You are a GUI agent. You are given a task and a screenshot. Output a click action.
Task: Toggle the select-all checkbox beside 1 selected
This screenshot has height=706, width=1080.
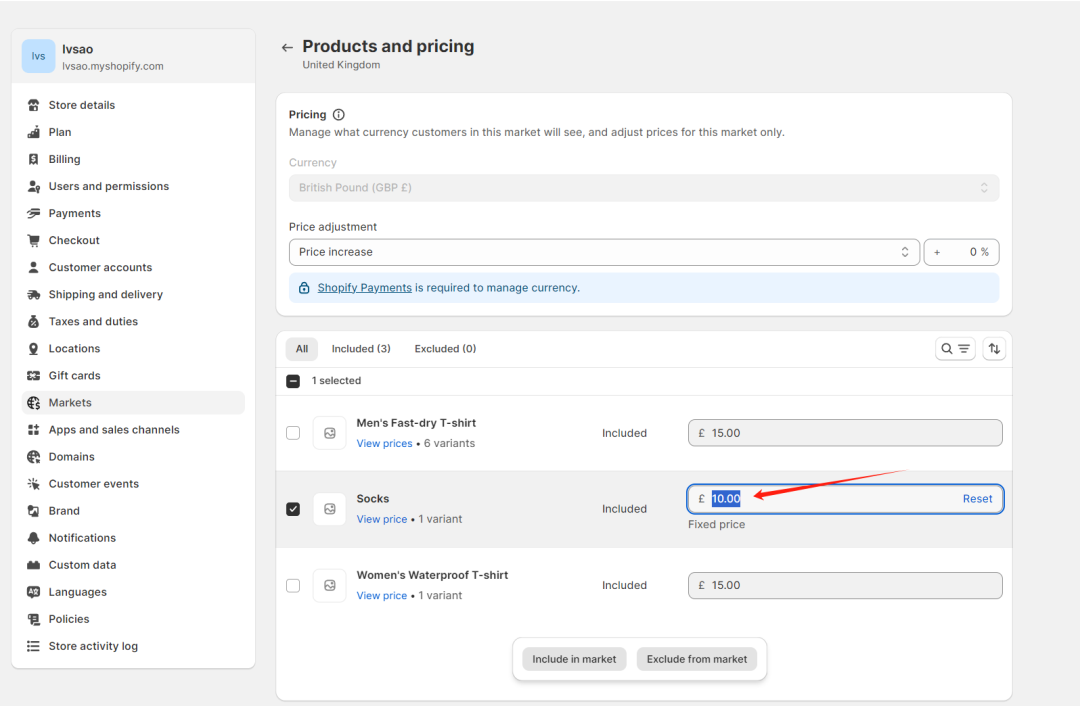click(293, 381)
